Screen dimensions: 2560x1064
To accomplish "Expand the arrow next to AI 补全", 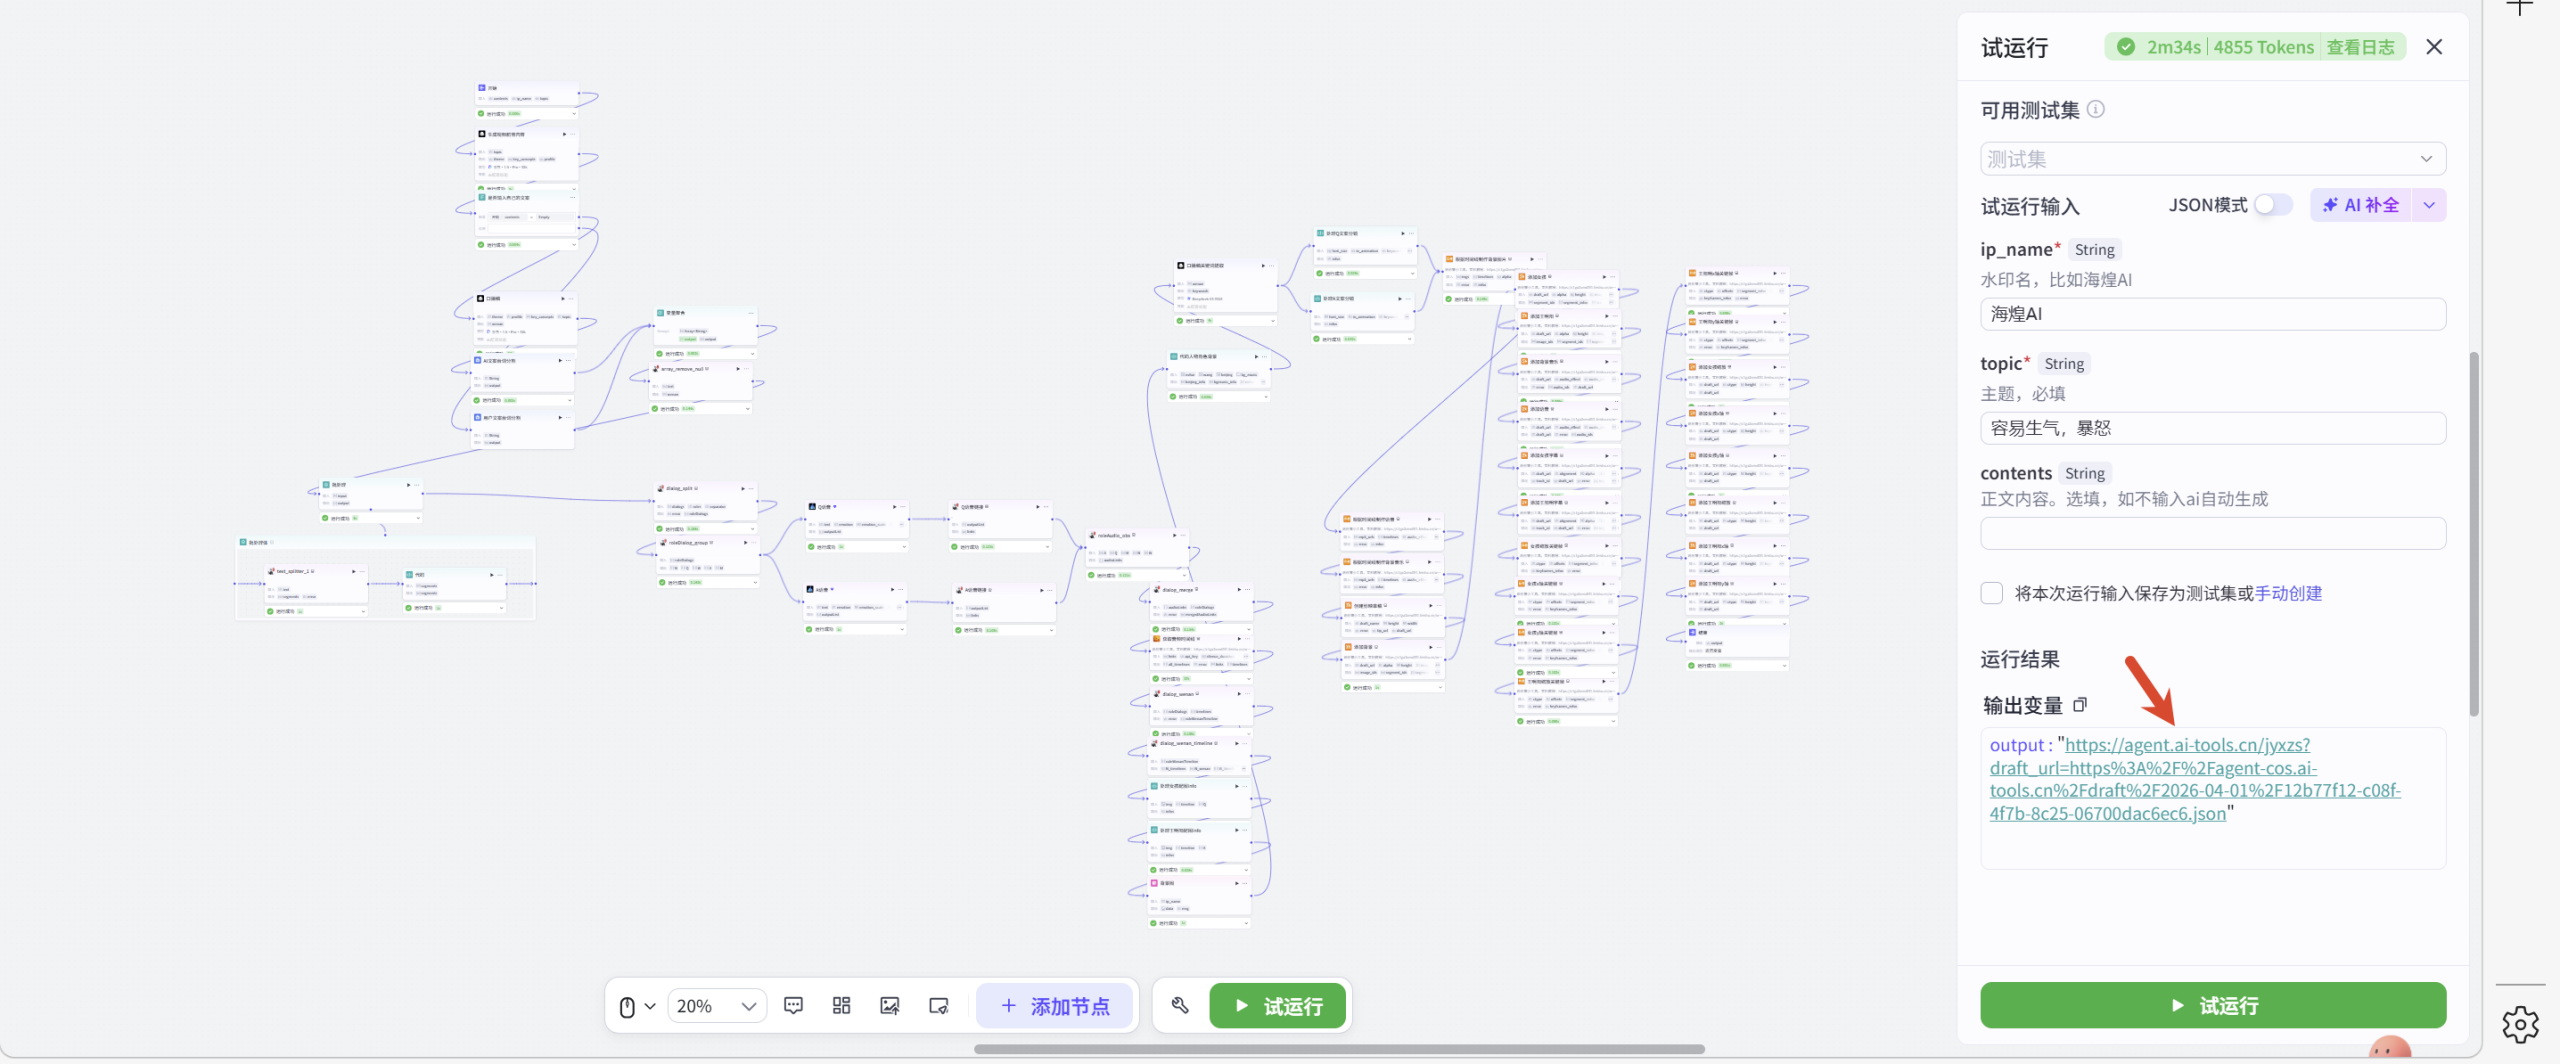I will point(2429,205).
